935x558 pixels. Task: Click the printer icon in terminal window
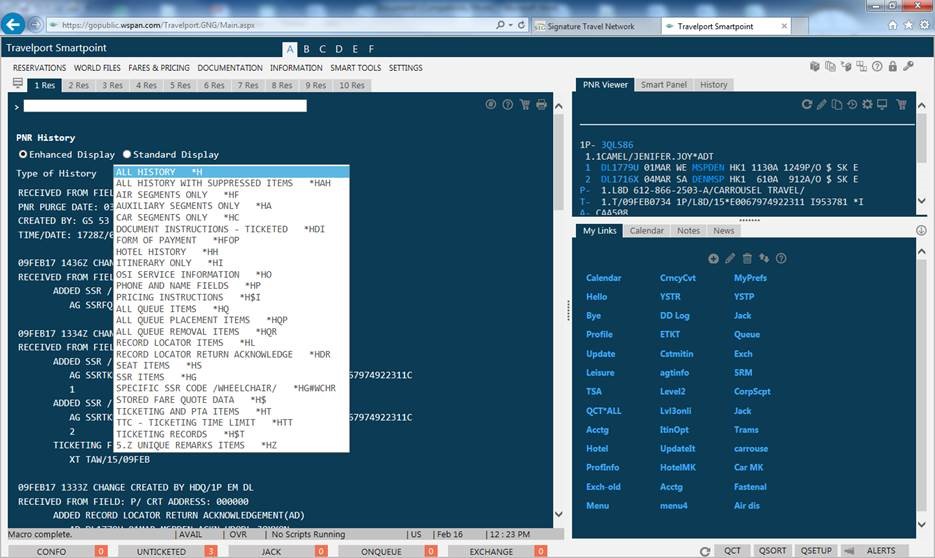(541, 105)
